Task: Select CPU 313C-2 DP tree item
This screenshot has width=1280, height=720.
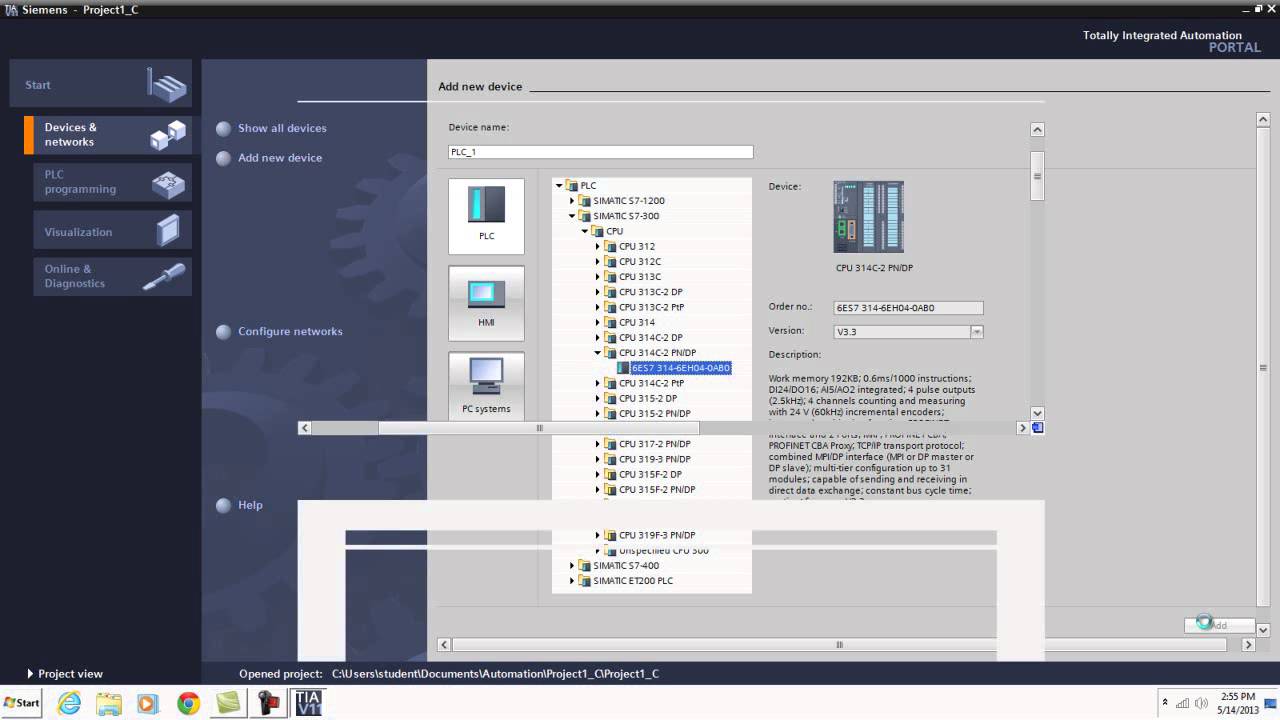Action: 651,292
